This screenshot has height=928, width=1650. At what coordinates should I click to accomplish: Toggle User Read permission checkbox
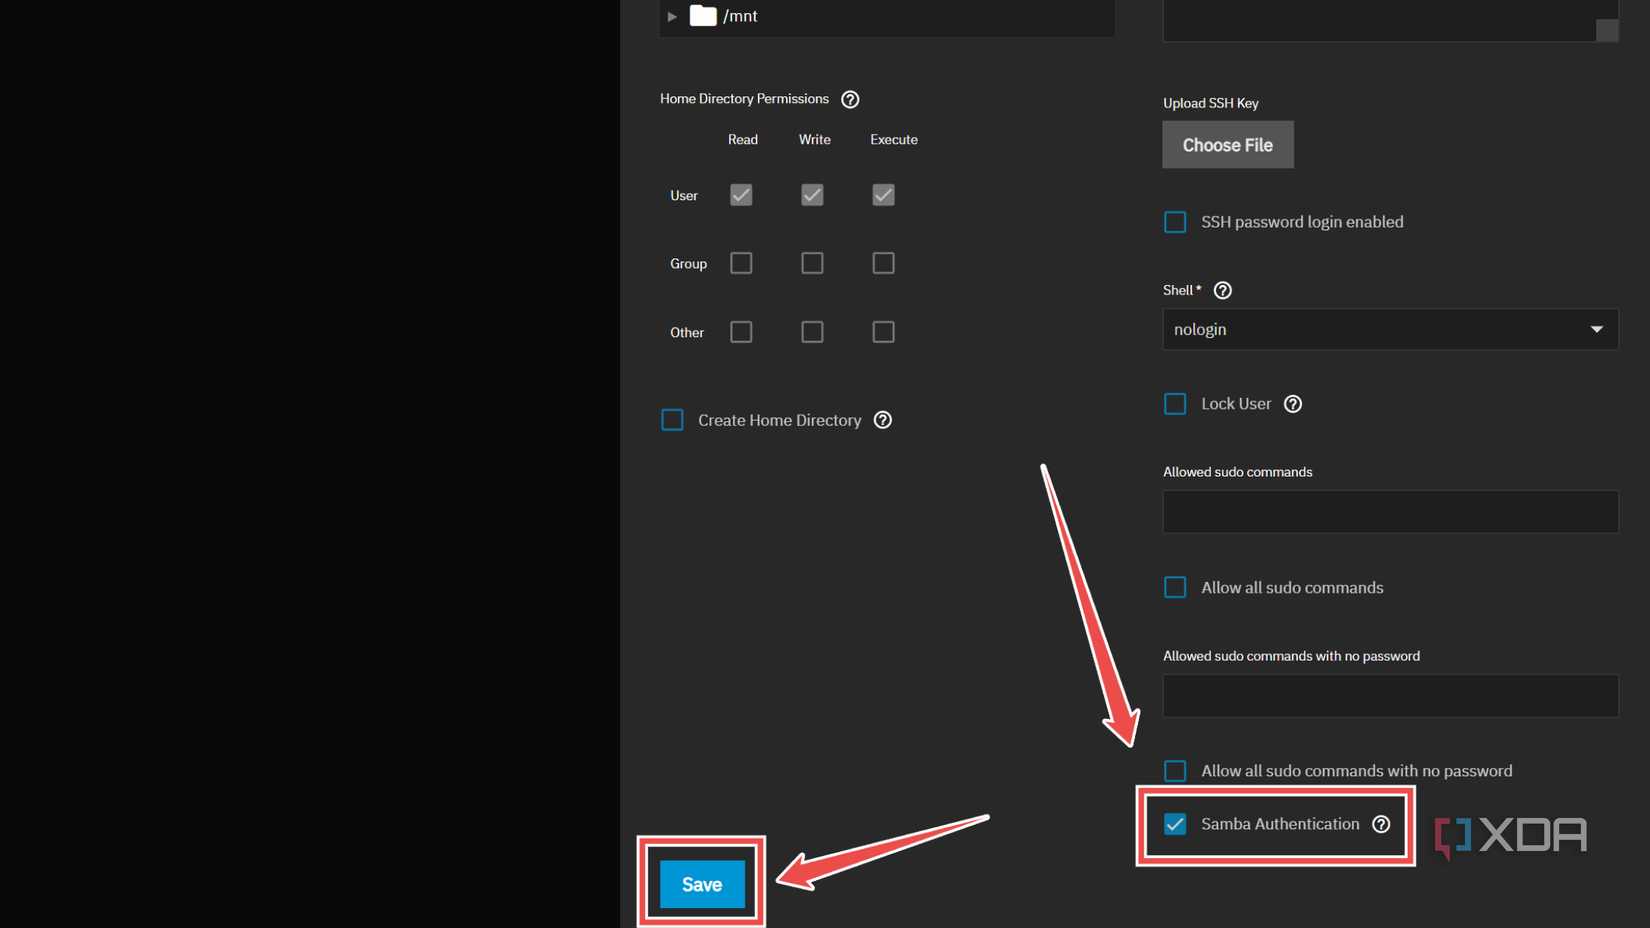pos(741,195)
